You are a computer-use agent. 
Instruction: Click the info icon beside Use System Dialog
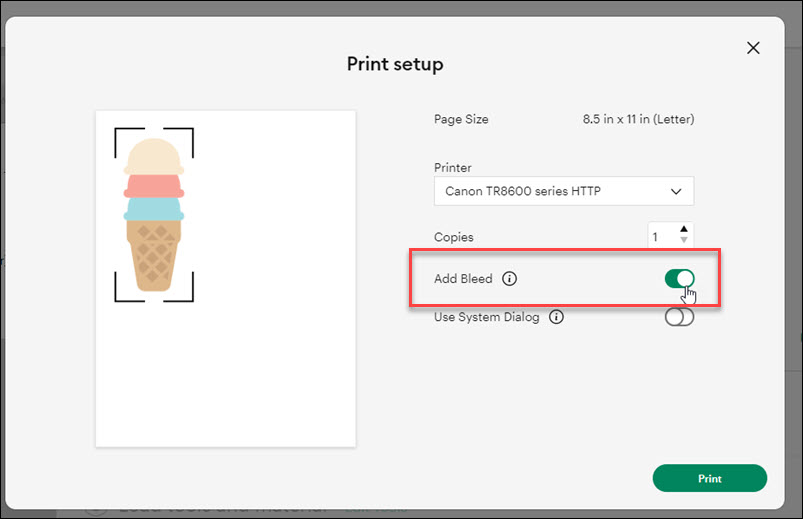556,317
